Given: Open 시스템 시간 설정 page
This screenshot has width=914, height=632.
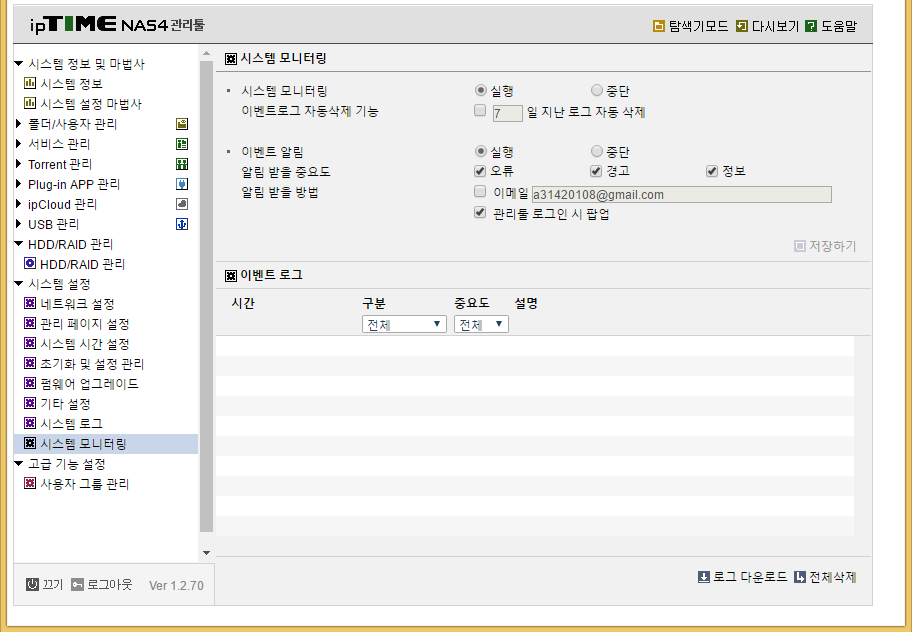Looking at the screenshot, I should point(85,344).
